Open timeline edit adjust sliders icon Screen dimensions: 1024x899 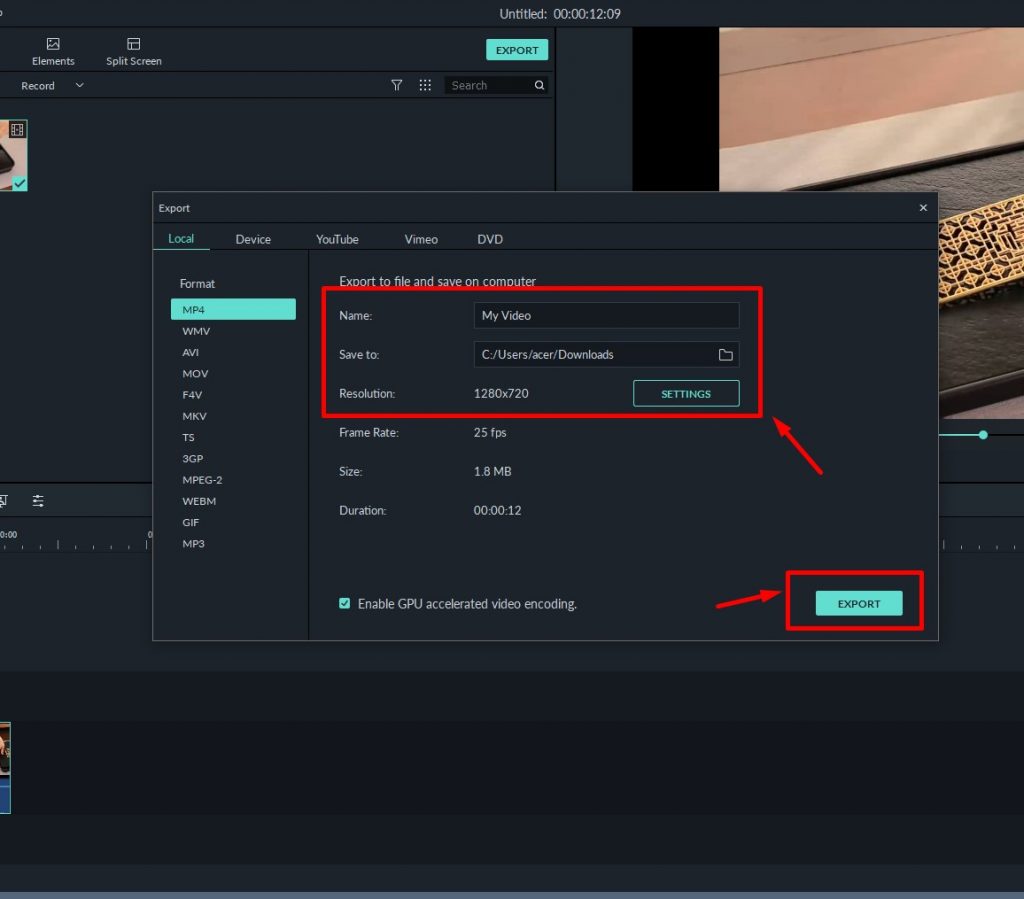[38, 501]
